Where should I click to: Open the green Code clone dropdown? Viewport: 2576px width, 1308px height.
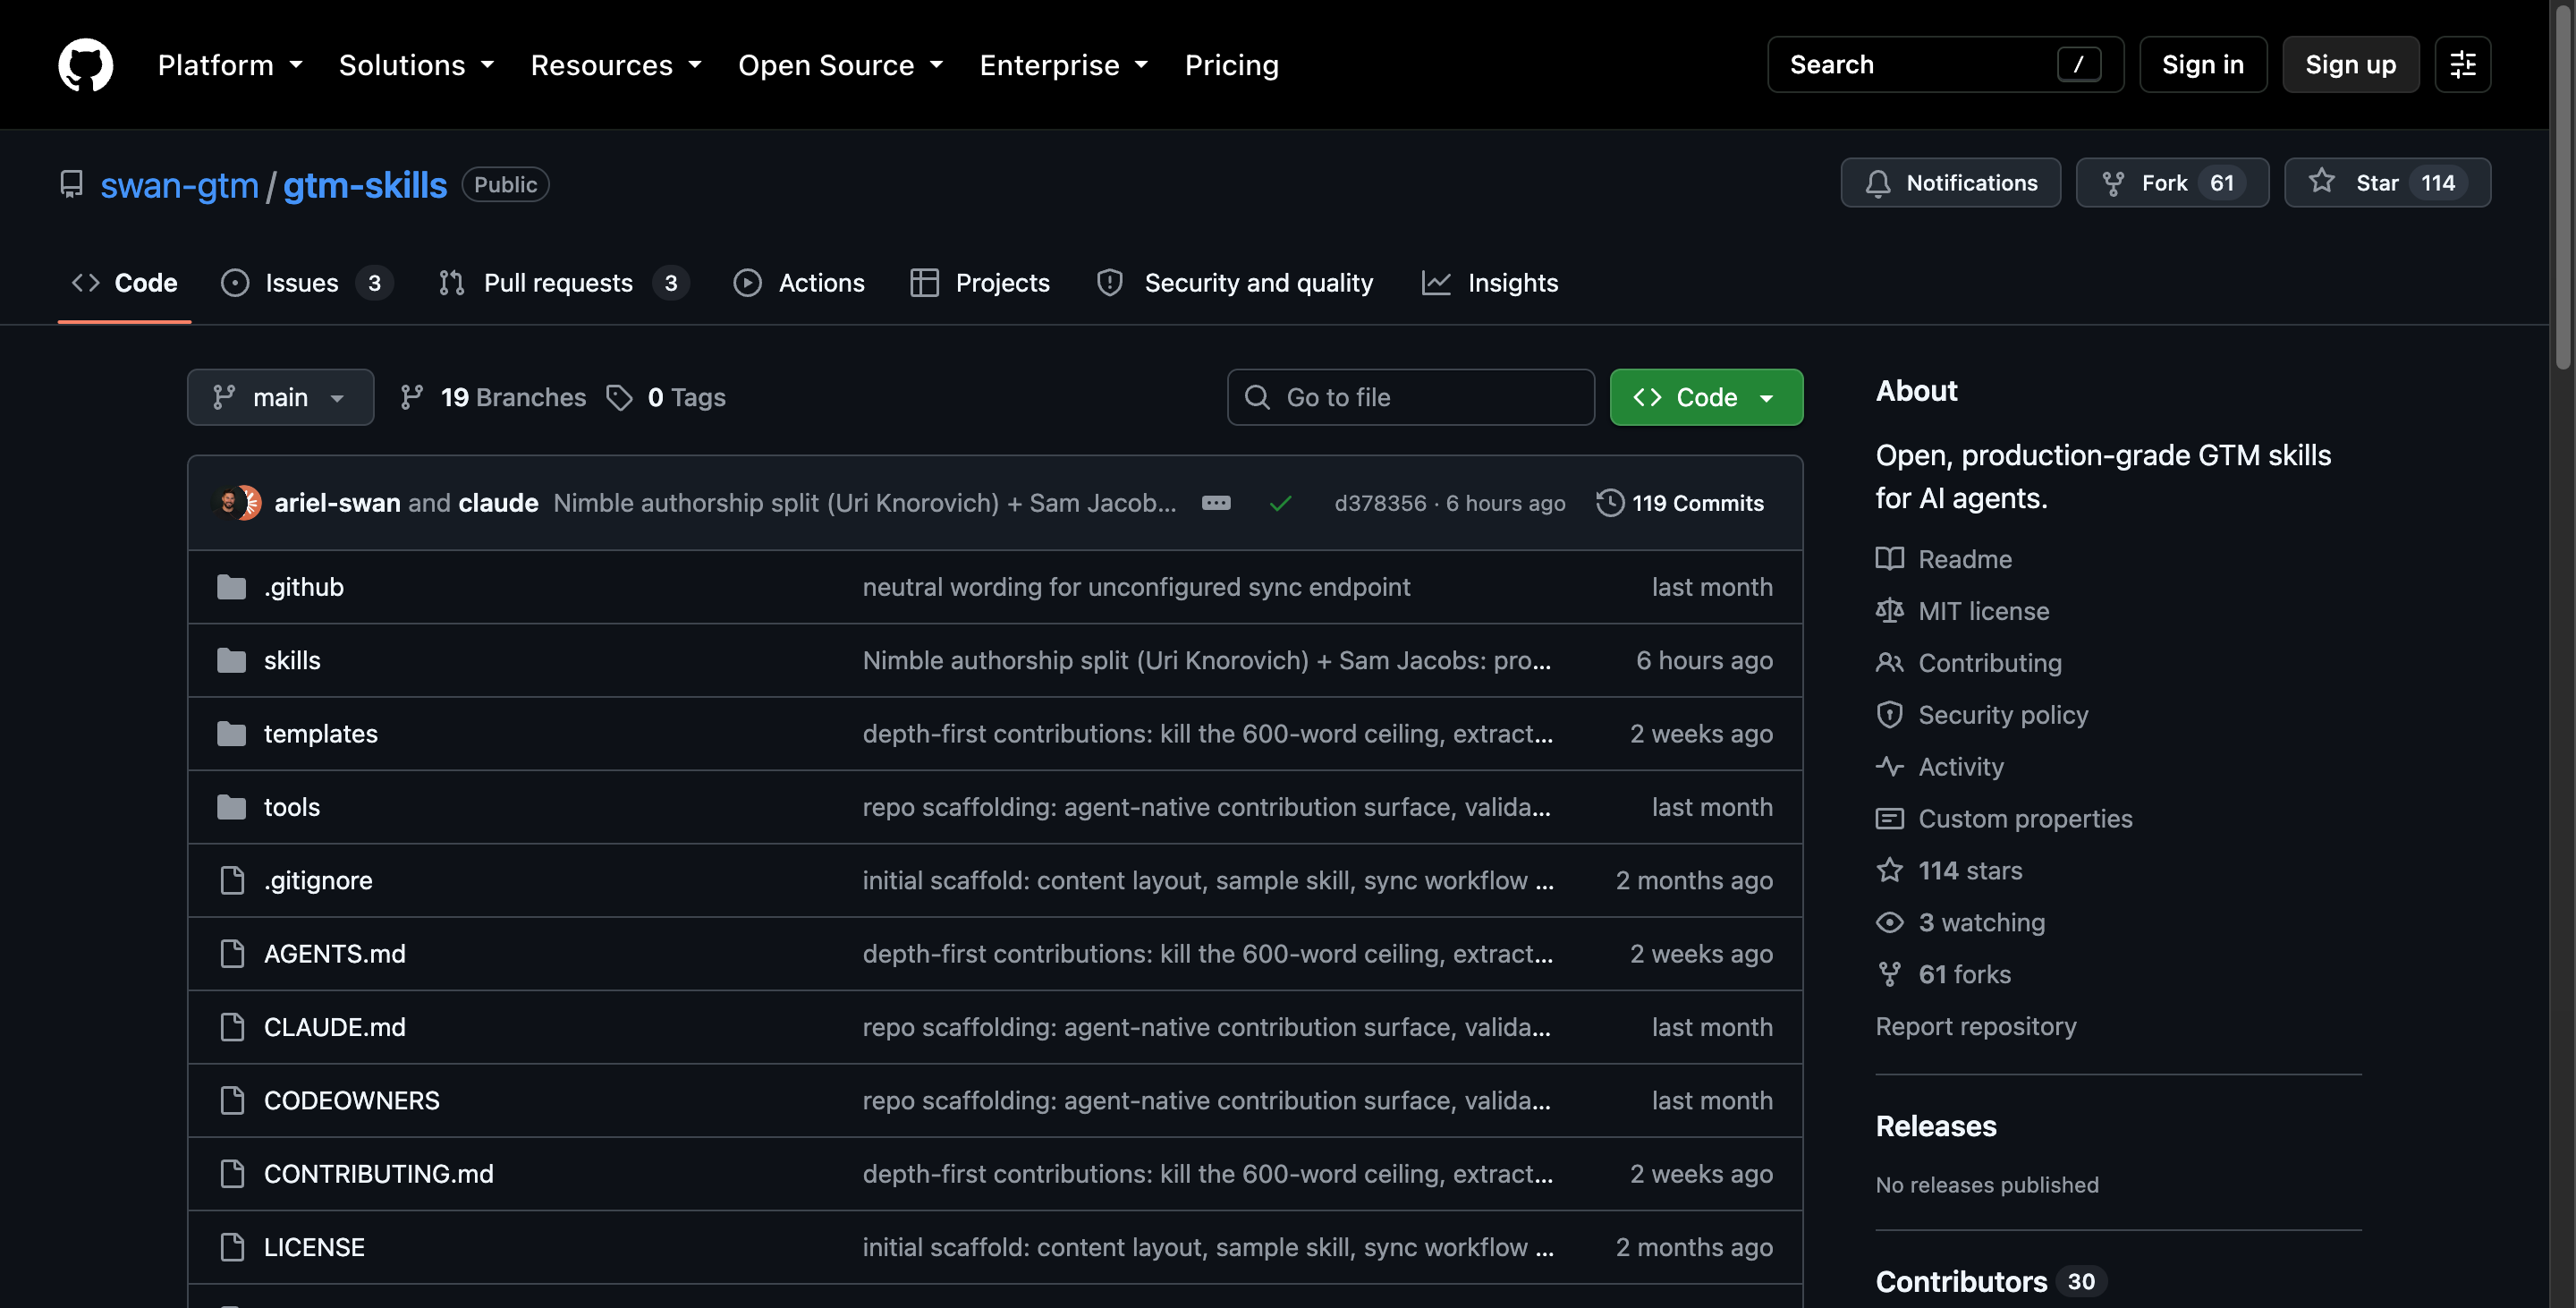1706,397
